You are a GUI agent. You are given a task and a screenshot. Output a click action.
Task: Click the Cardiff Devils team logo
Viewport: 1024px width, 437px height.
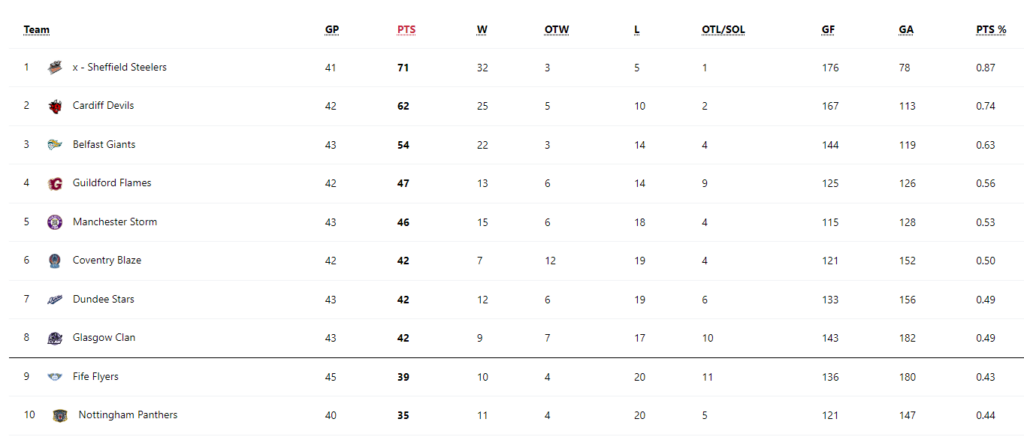[55, 106]
